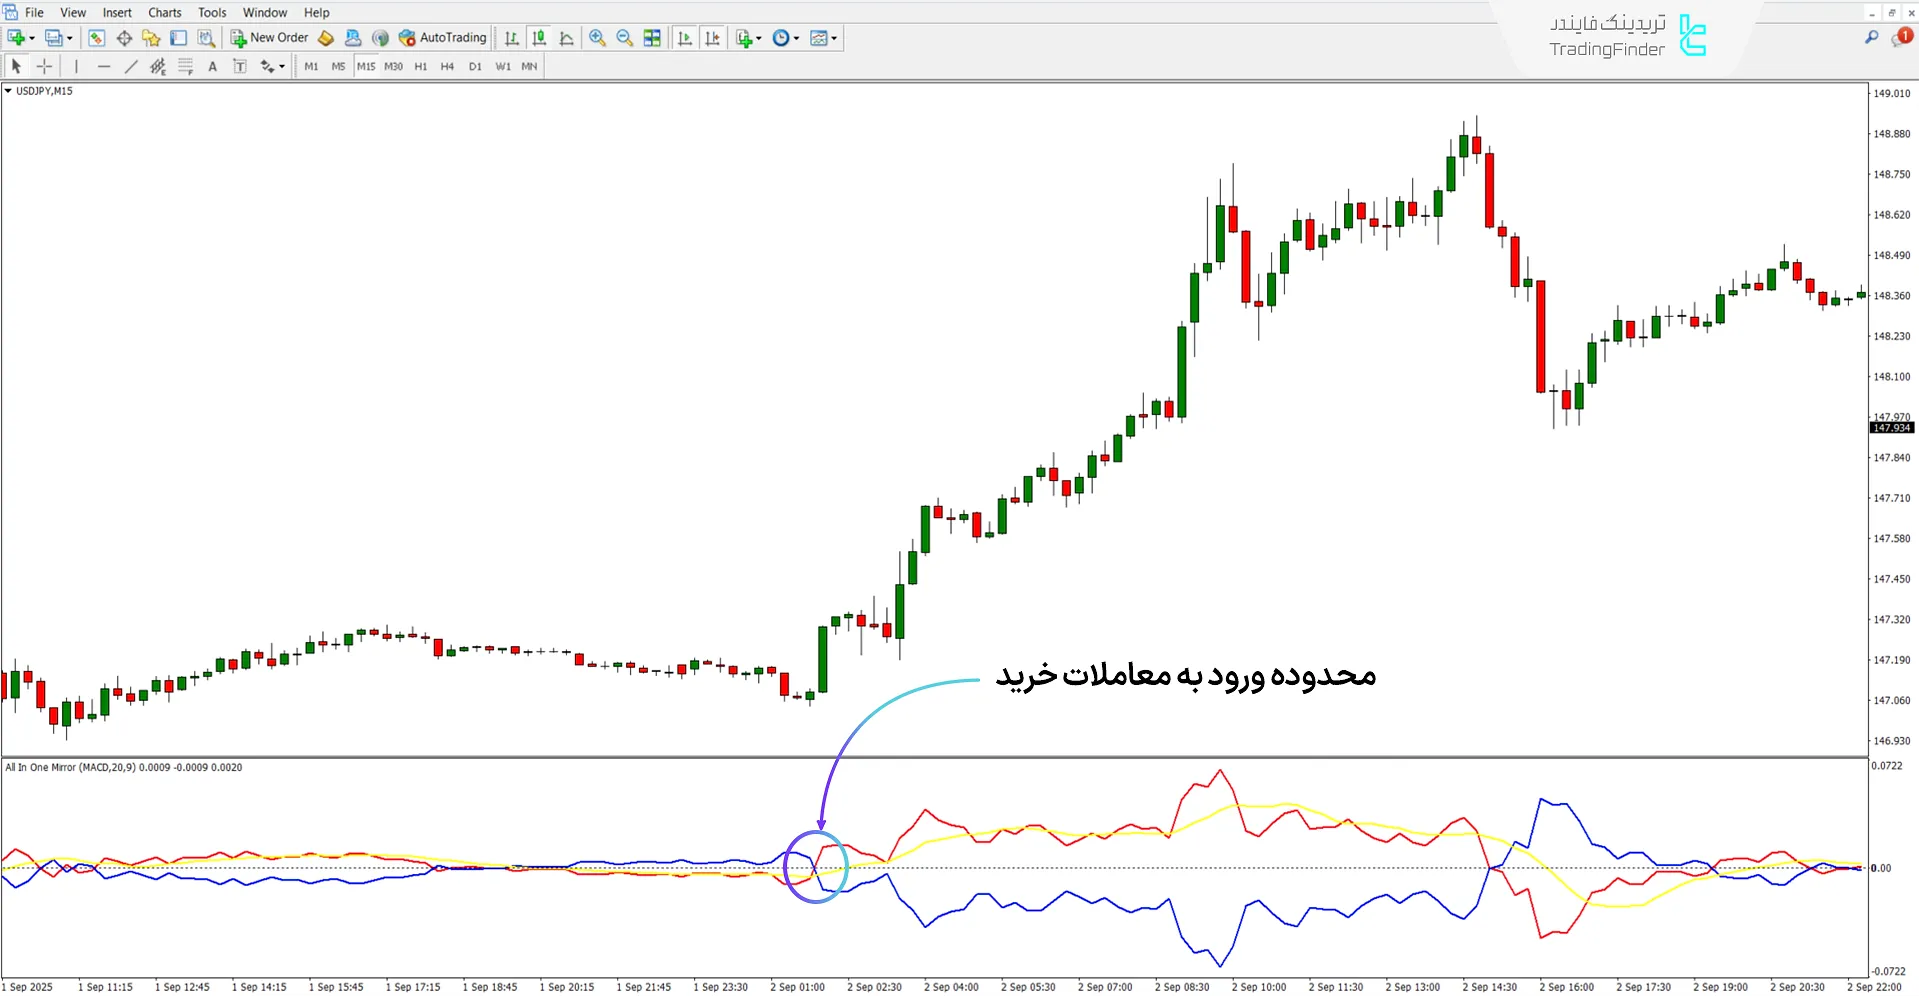Select the trendline drawing tool
1919x996 pixels.
(x=131, y=66)
